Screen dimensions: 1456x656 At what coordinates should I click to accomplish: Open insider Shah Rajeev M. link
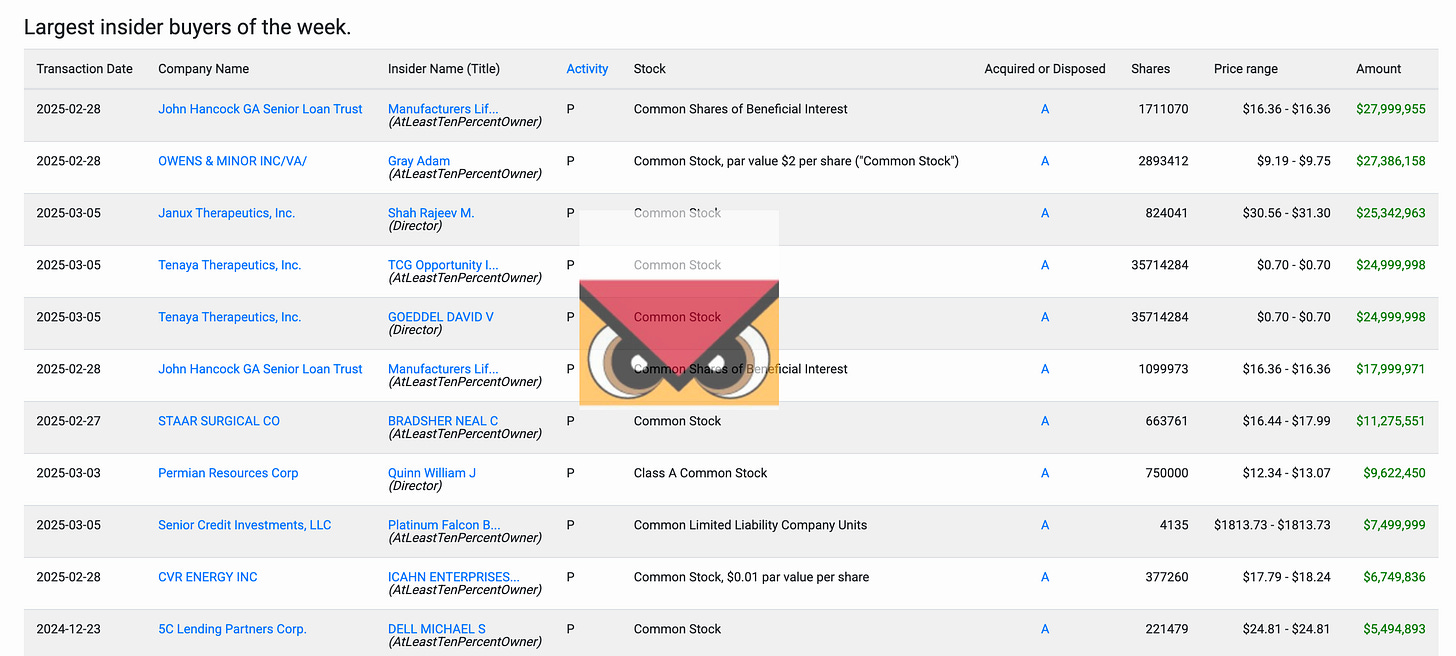[x=431, y=213]
